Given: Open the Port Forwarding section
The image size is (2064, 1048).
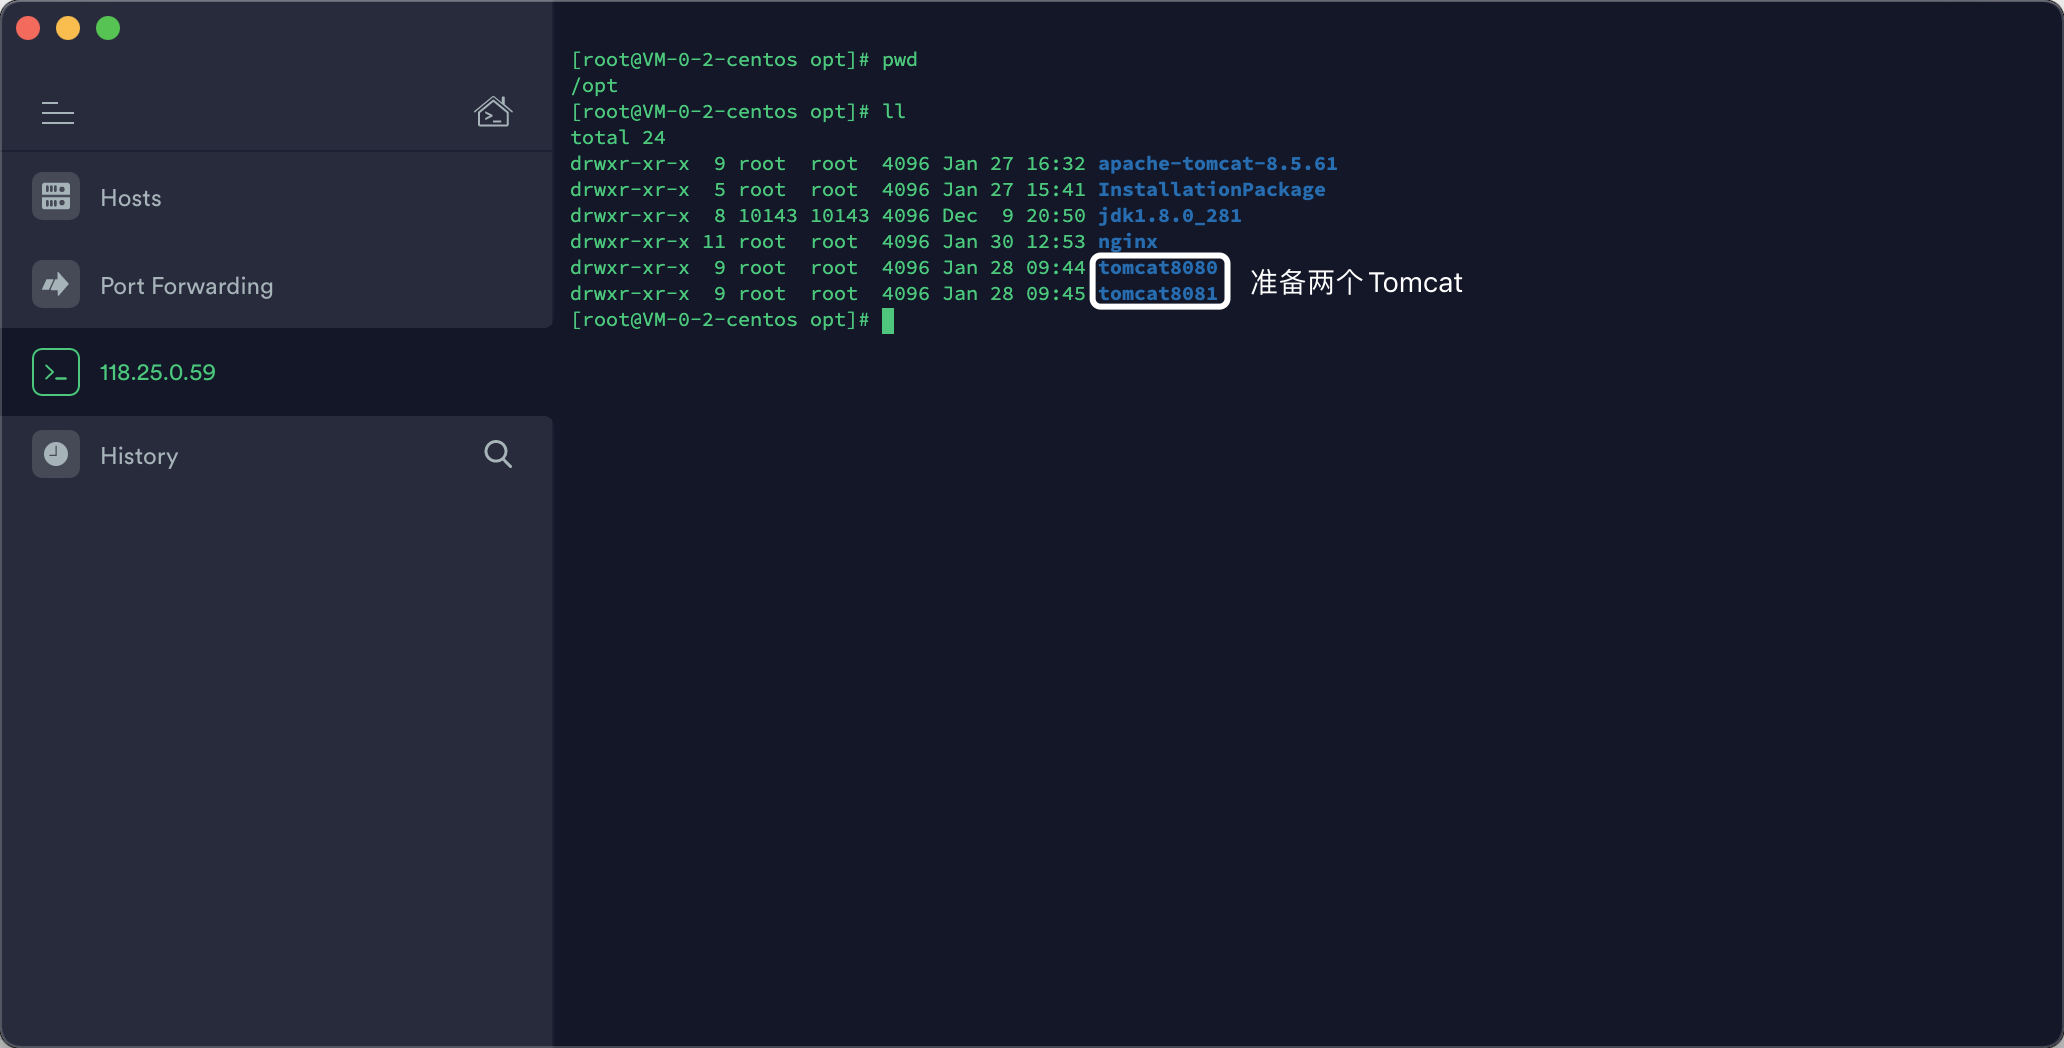Looking at the screenshot, I should tap(277, 285).
